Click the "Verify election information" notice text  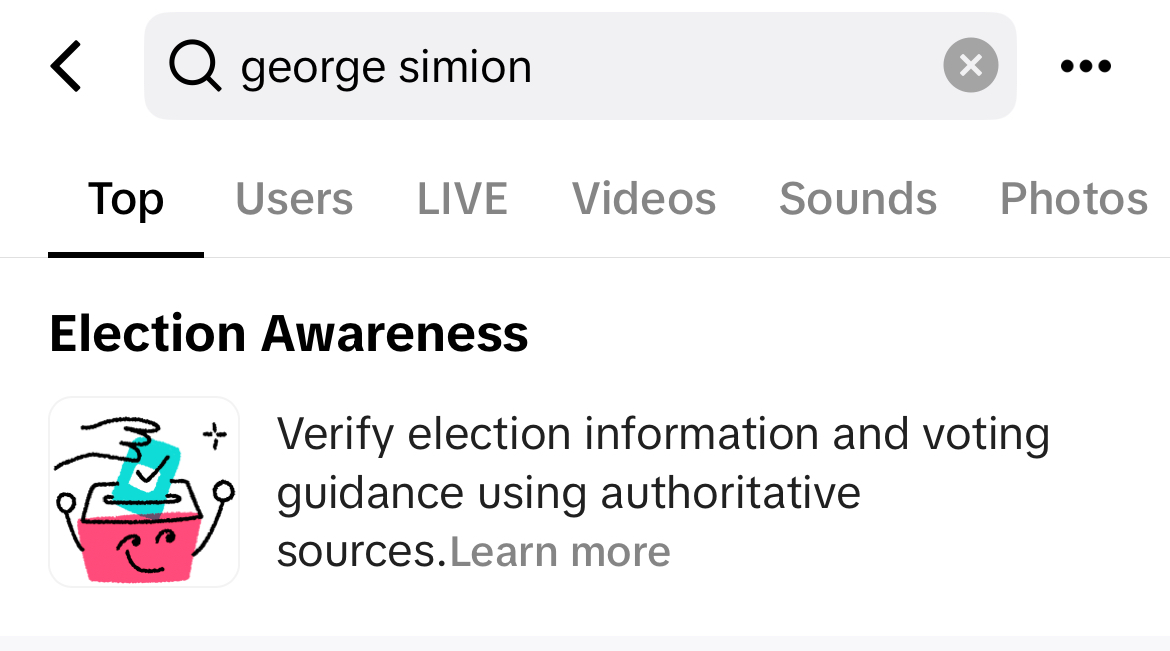click(663, 493)
